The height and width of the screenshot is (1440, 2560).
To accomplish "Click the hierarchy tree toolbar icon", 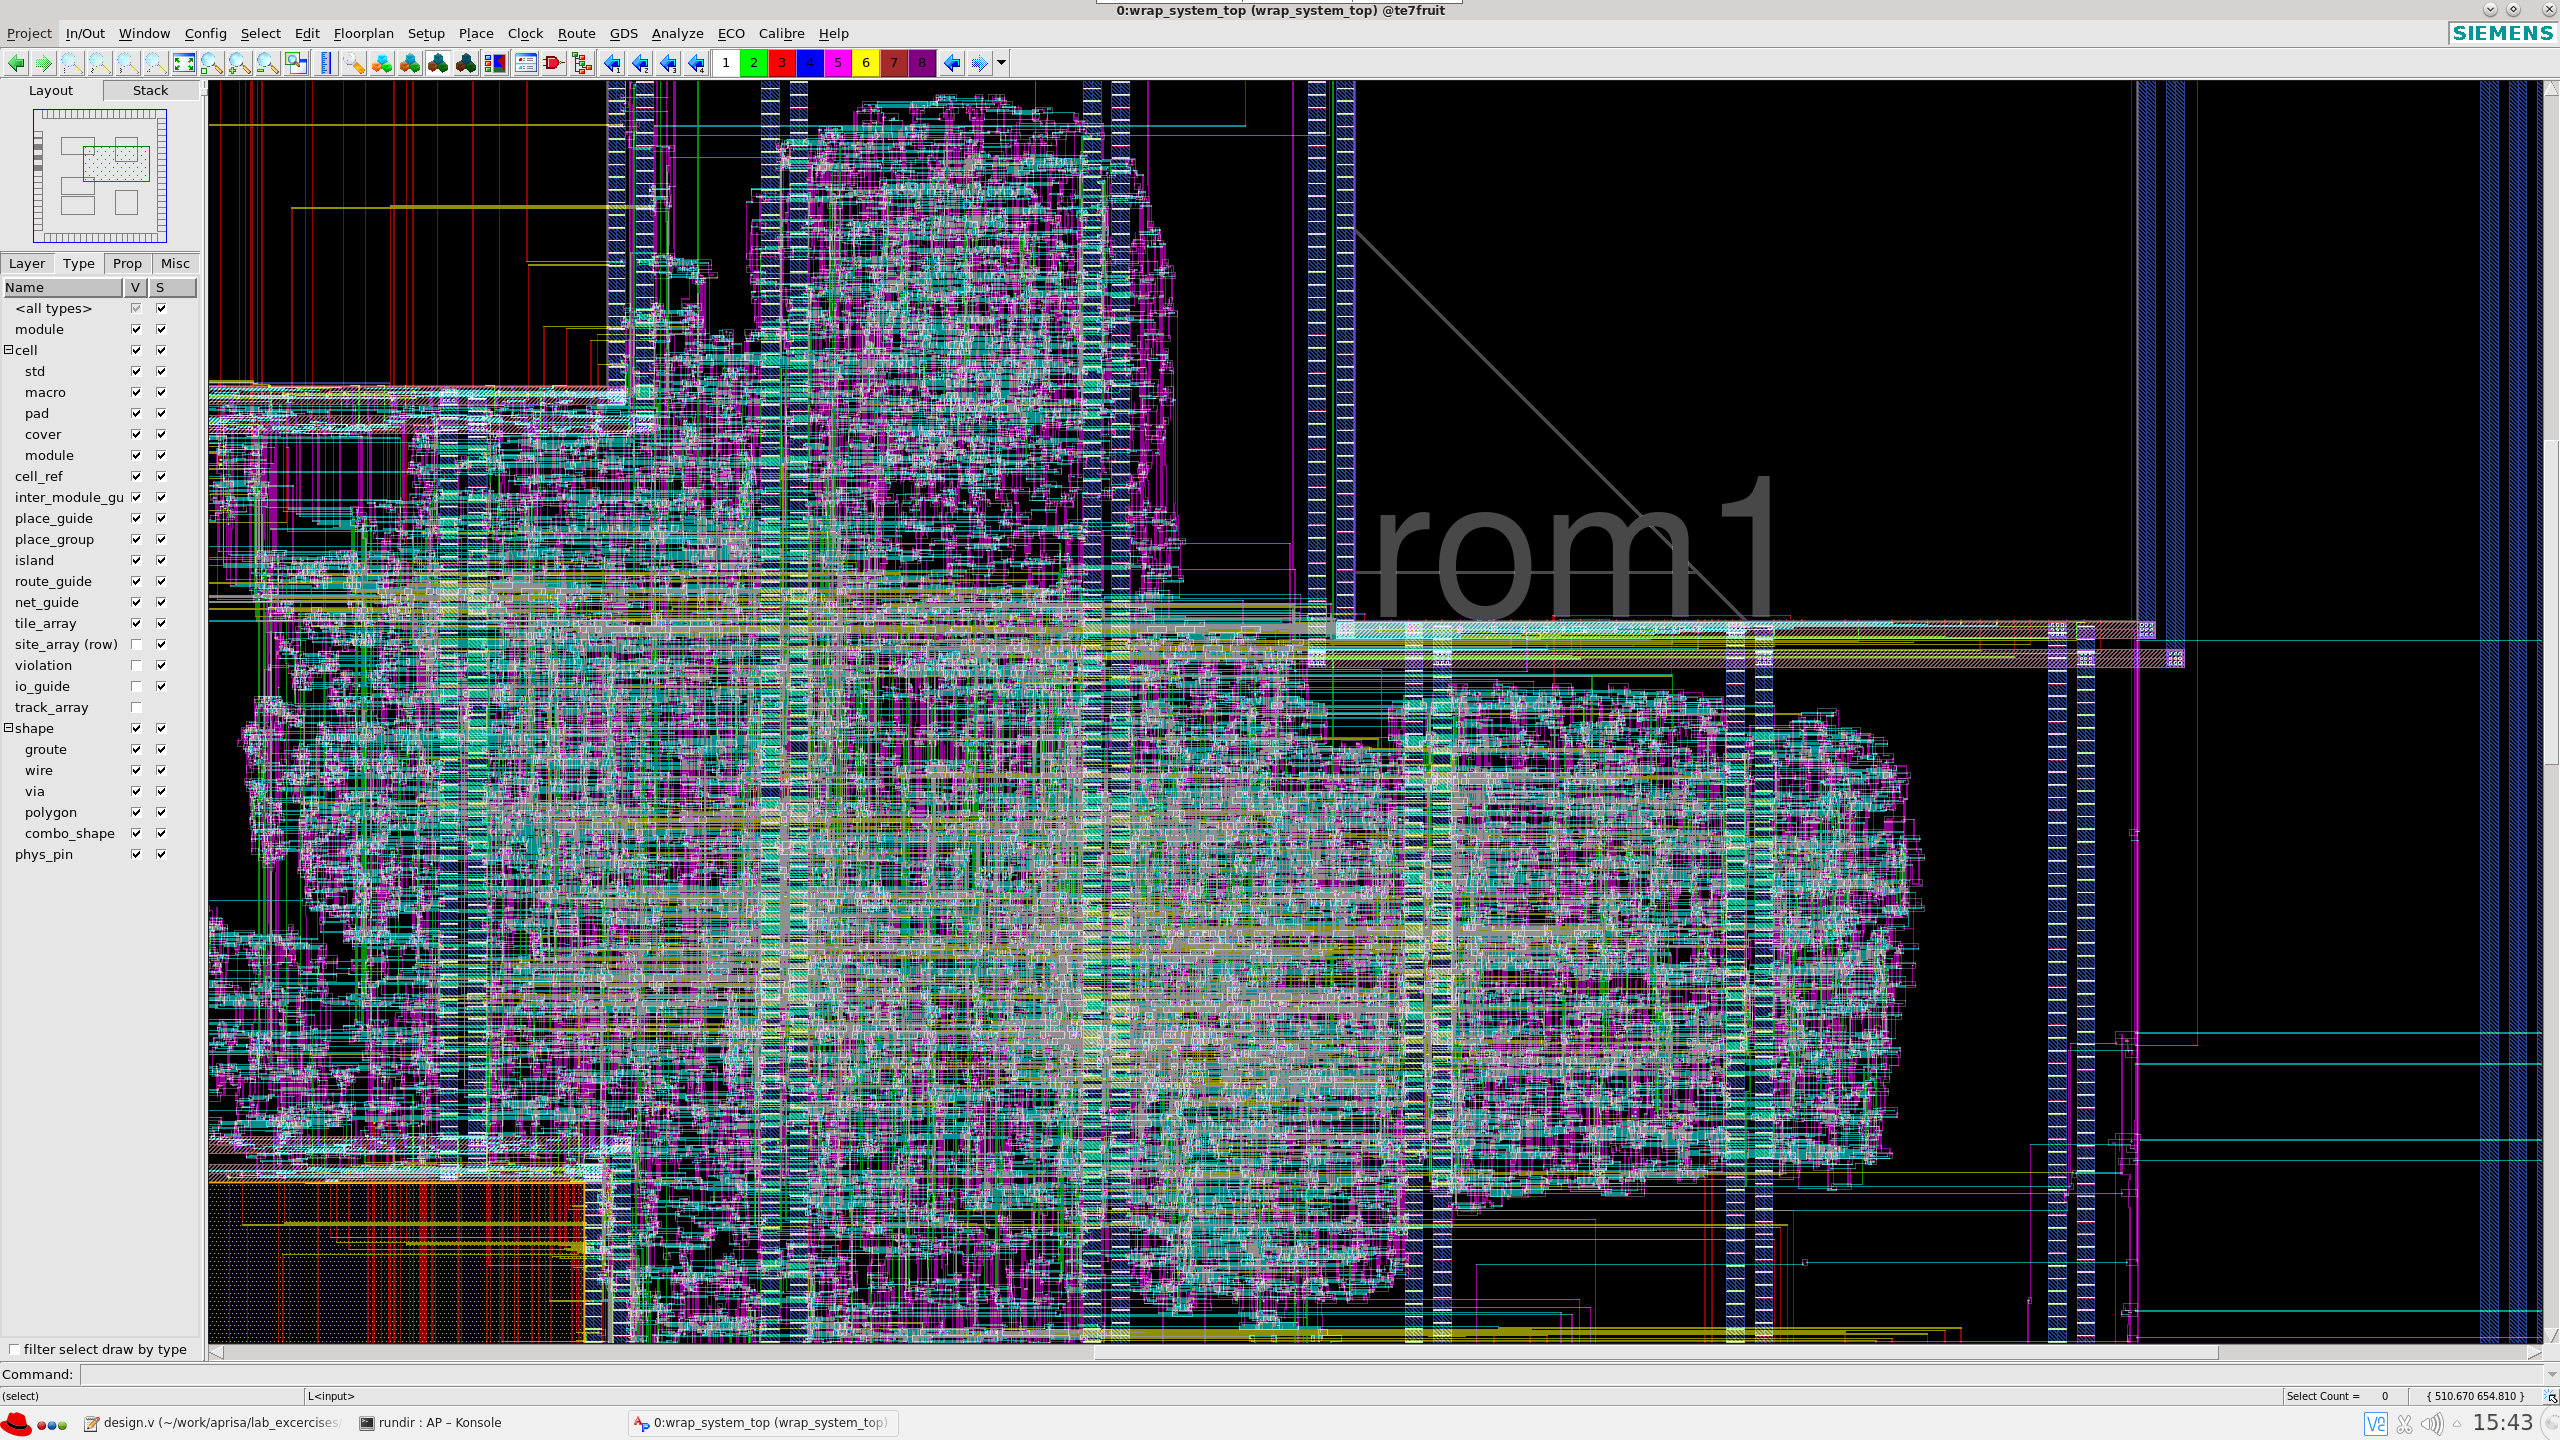I will coord(583,63).
